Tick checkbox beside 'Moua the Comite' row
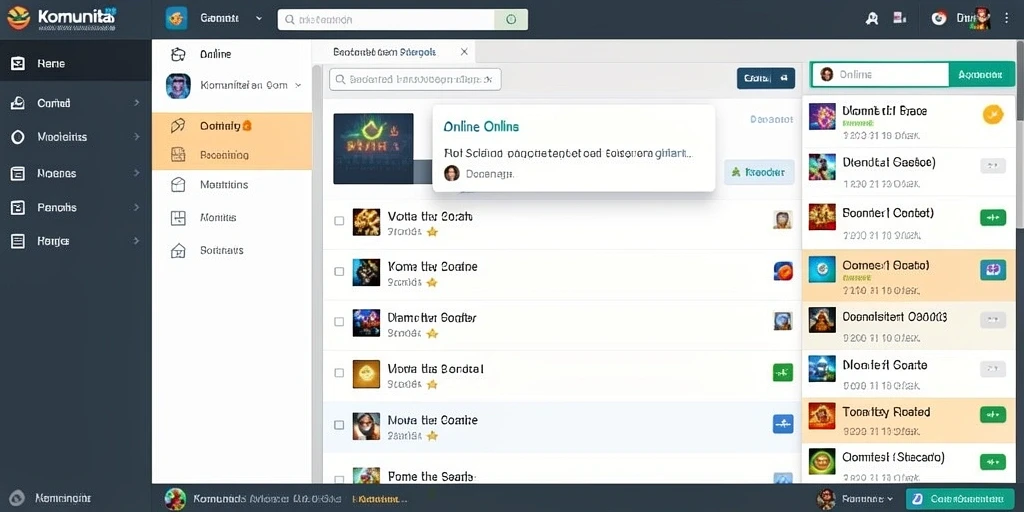 point(339,424)
